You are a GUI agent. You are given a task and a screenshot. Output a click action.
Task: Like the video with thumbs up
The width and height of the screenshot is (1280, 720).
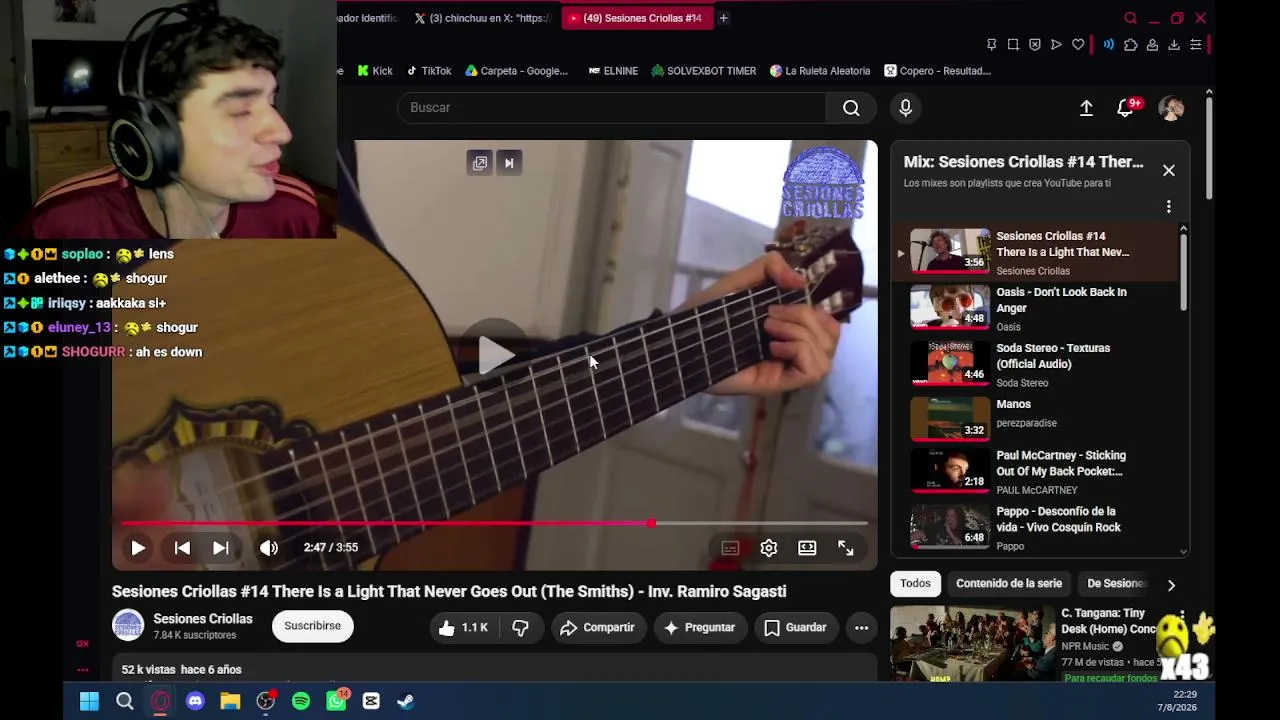462,628
